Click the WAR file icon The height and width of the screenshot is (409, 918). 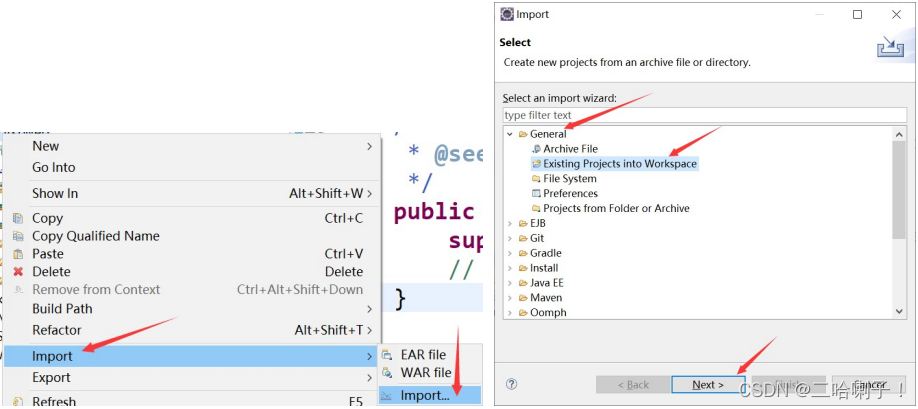click(387, 372)
